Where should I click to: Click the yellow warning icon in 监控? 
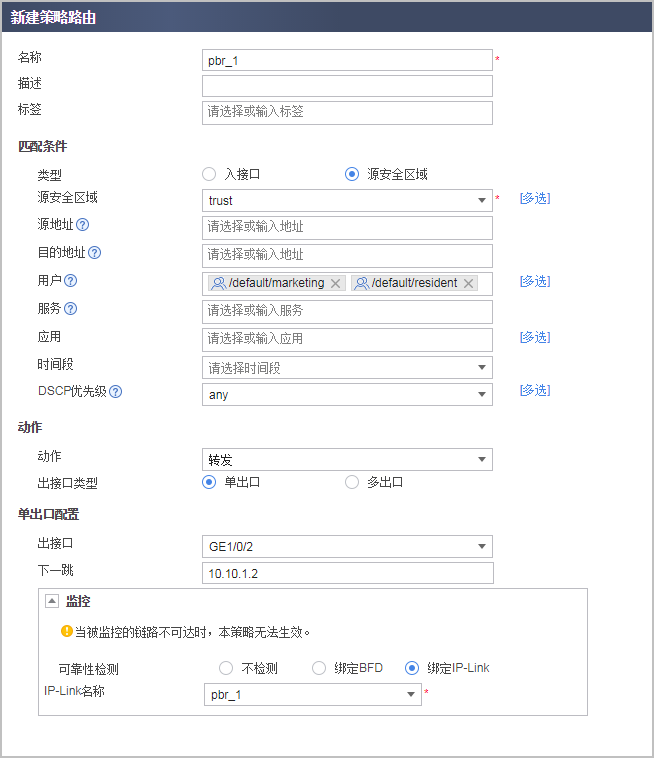tap(67, 631)
